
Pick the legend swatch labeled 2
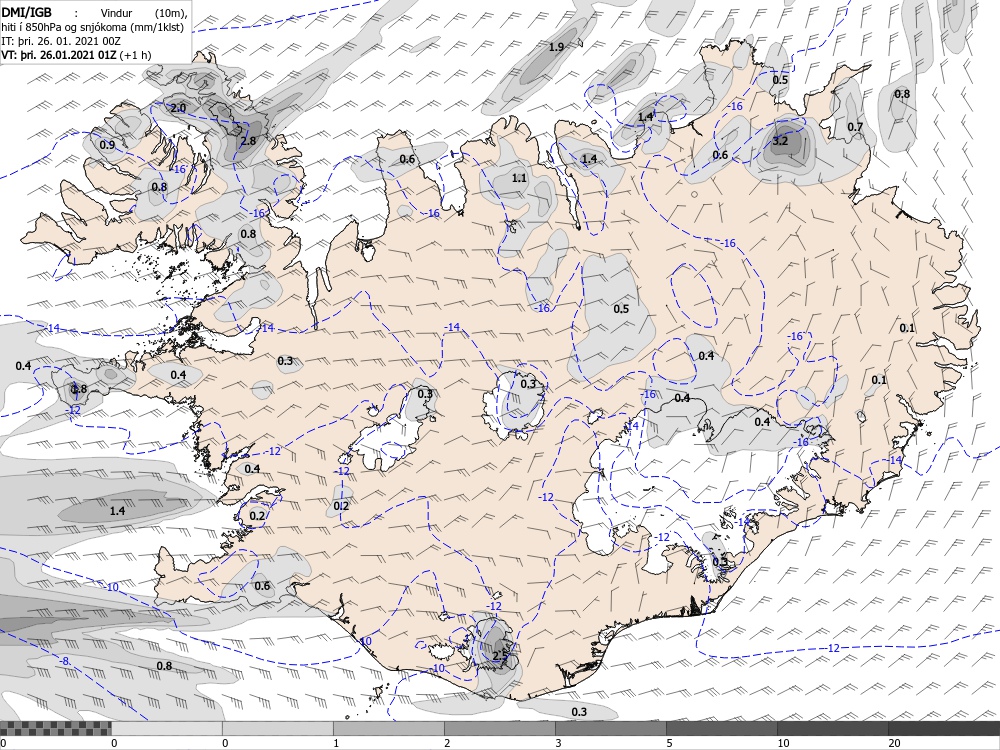tap(499, 728)
